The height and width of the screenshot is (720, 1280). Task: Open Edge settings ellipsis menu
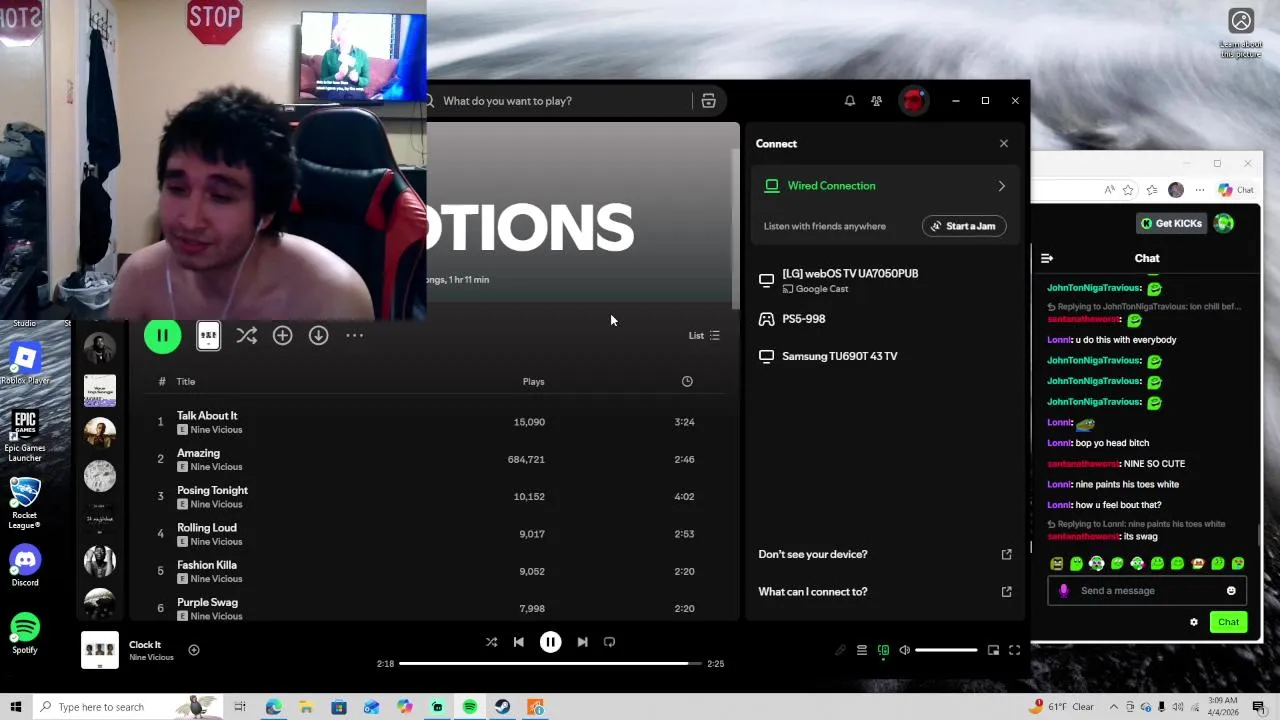pos(1200,190)
